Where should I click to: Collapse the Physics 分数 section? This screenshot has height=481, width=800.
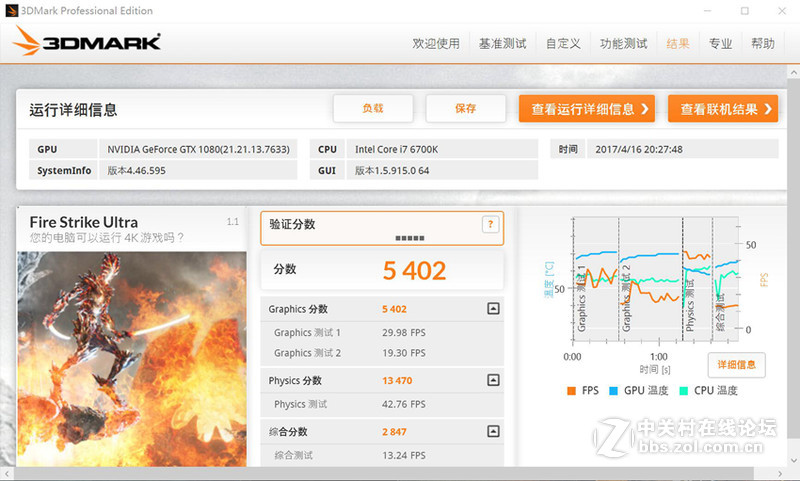click(x=493, y=380)
